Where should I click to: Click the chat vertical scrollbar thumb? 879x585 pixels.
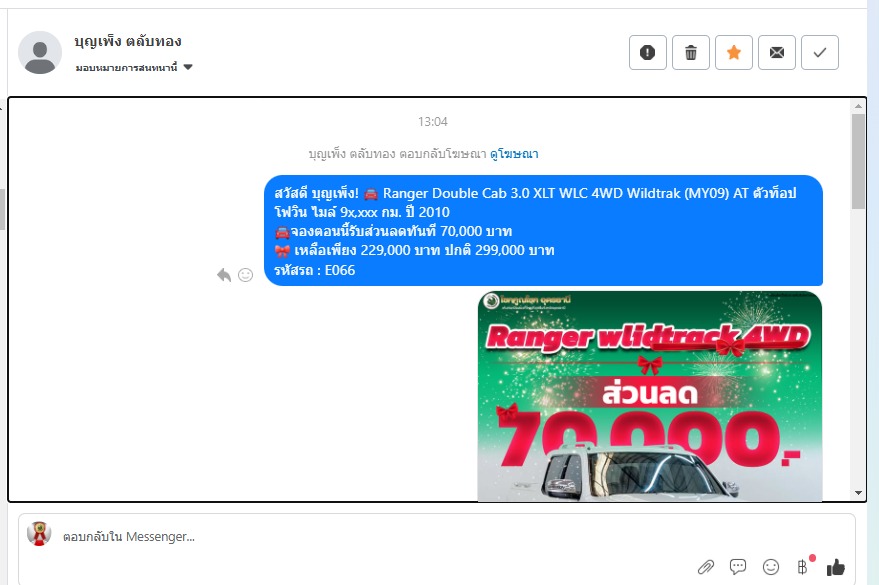coord(858,161)
